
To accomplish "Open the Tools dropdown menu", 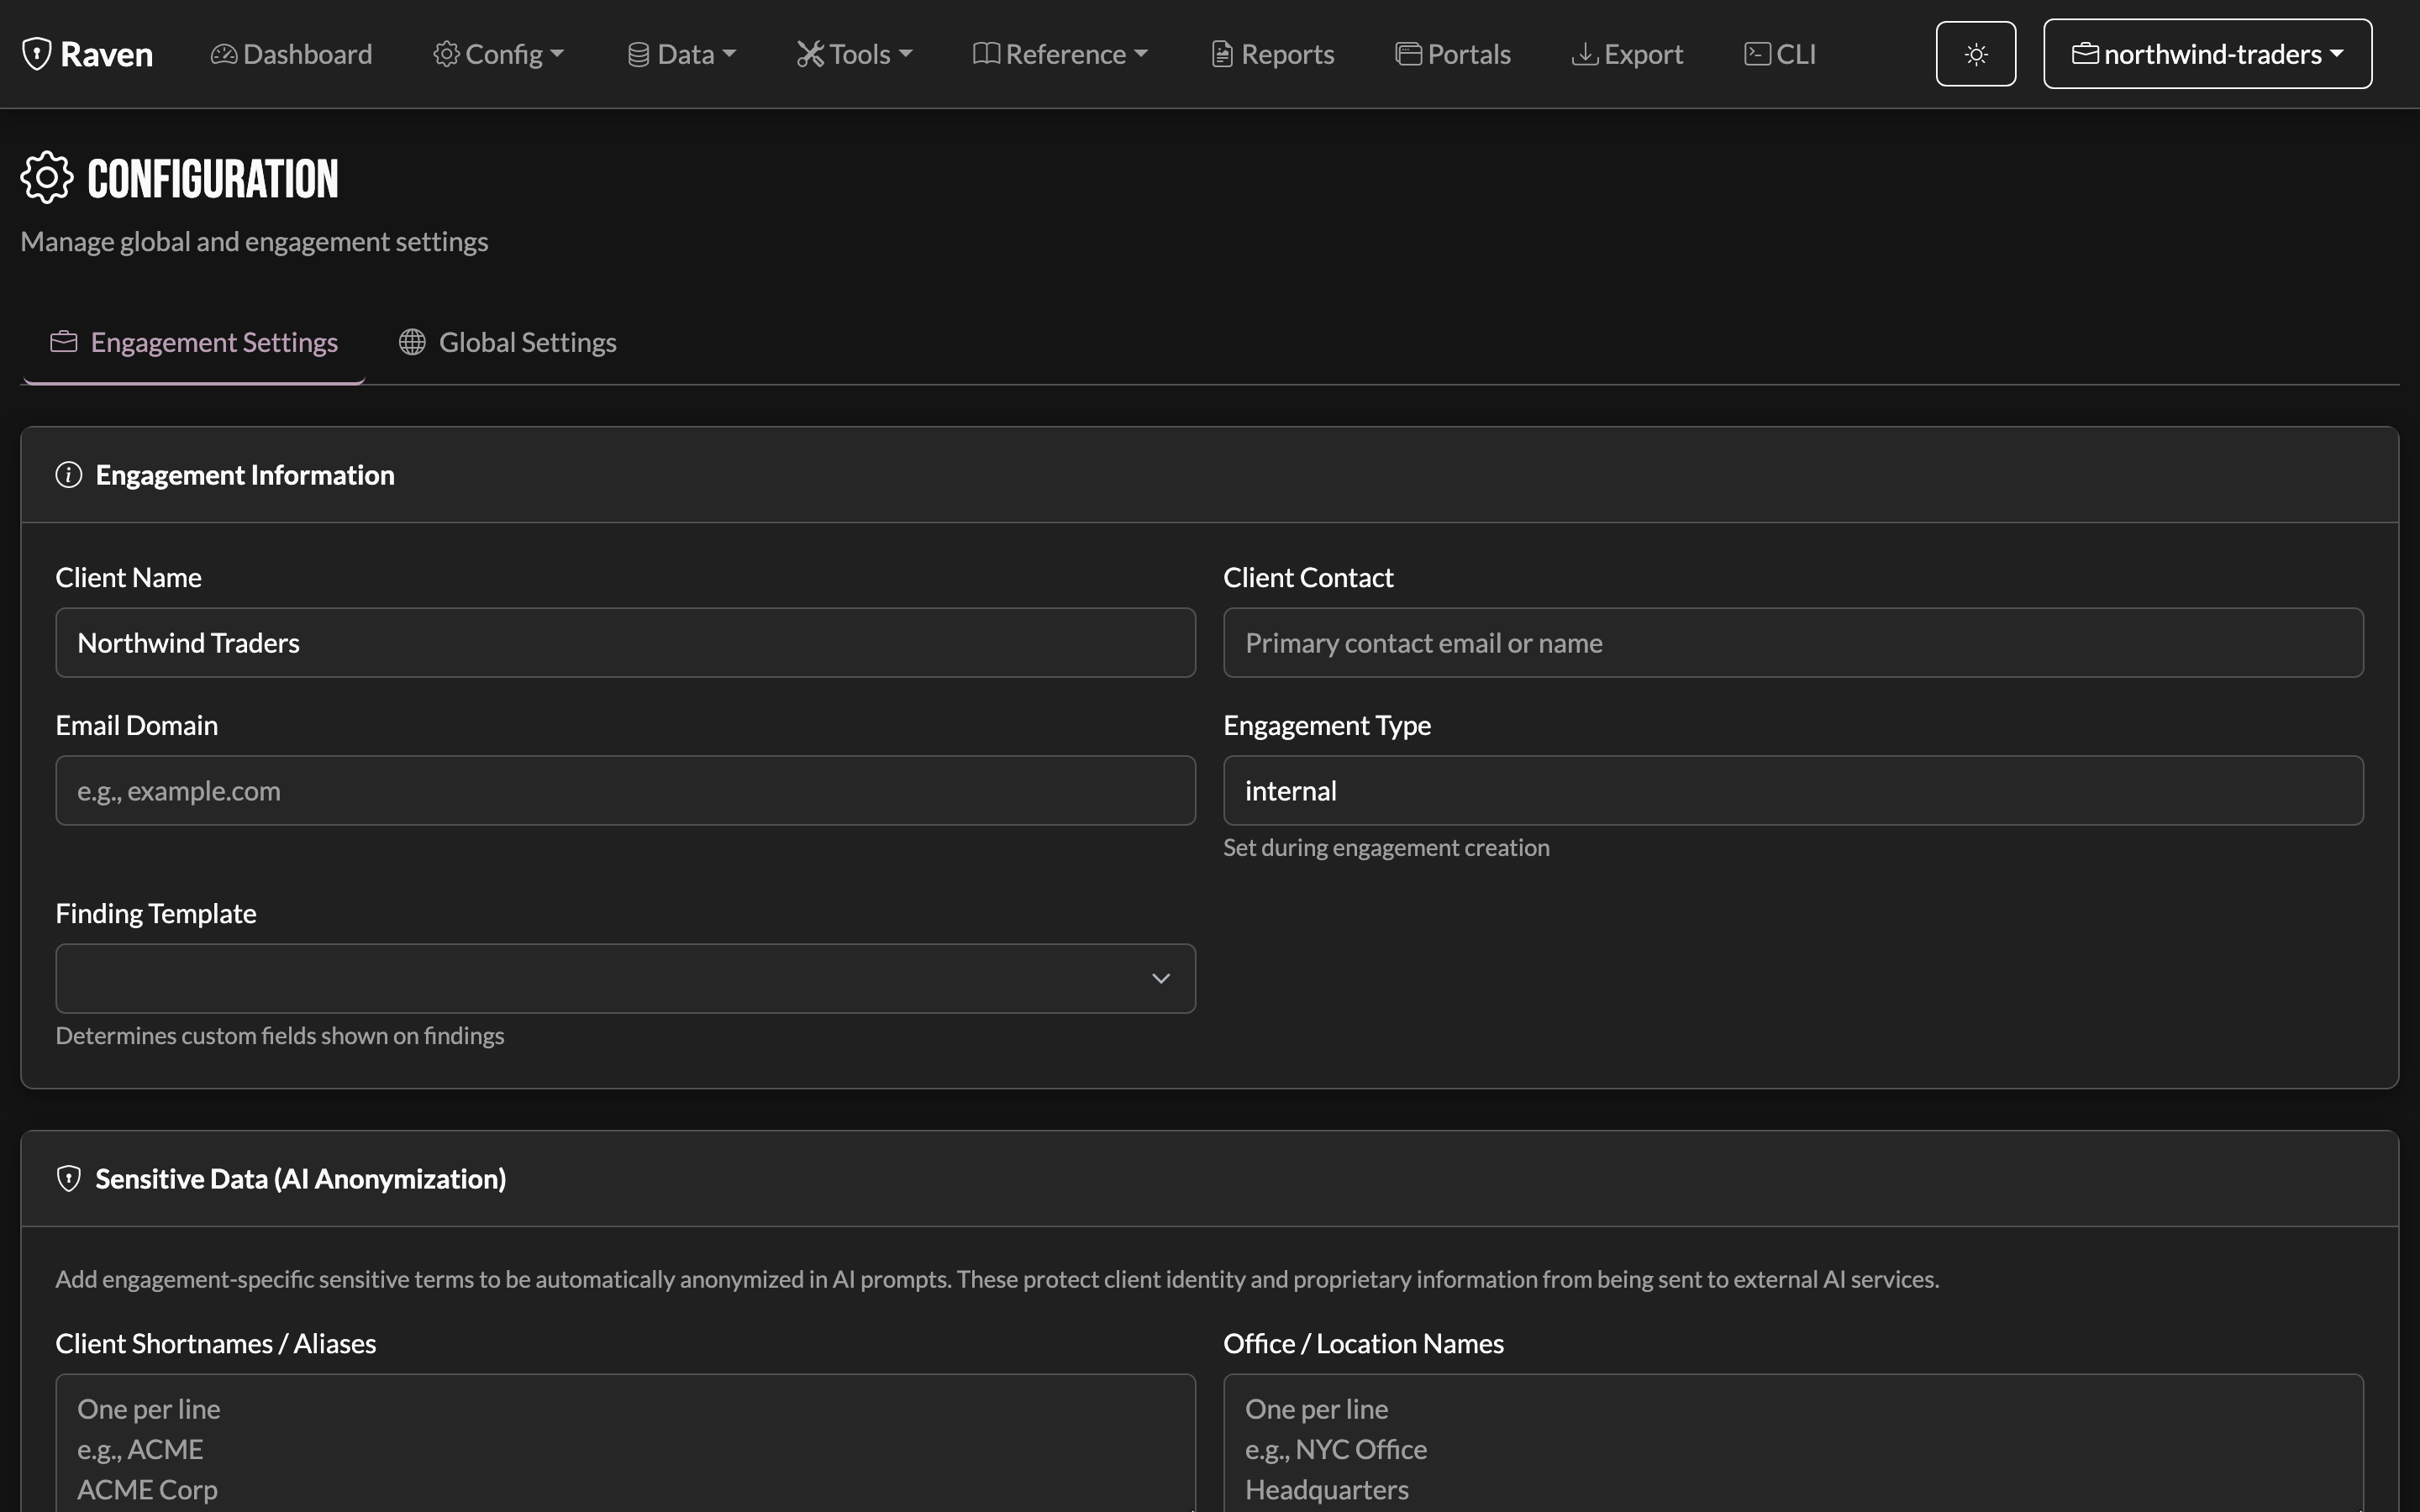I will click(855, 54).
